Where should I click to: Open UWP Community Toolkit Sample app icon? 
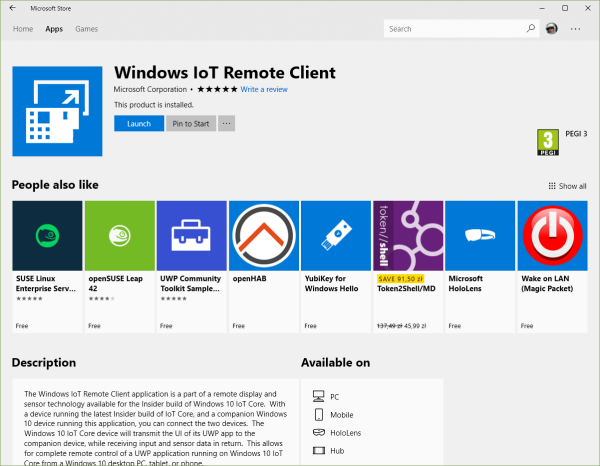(191, 236)
